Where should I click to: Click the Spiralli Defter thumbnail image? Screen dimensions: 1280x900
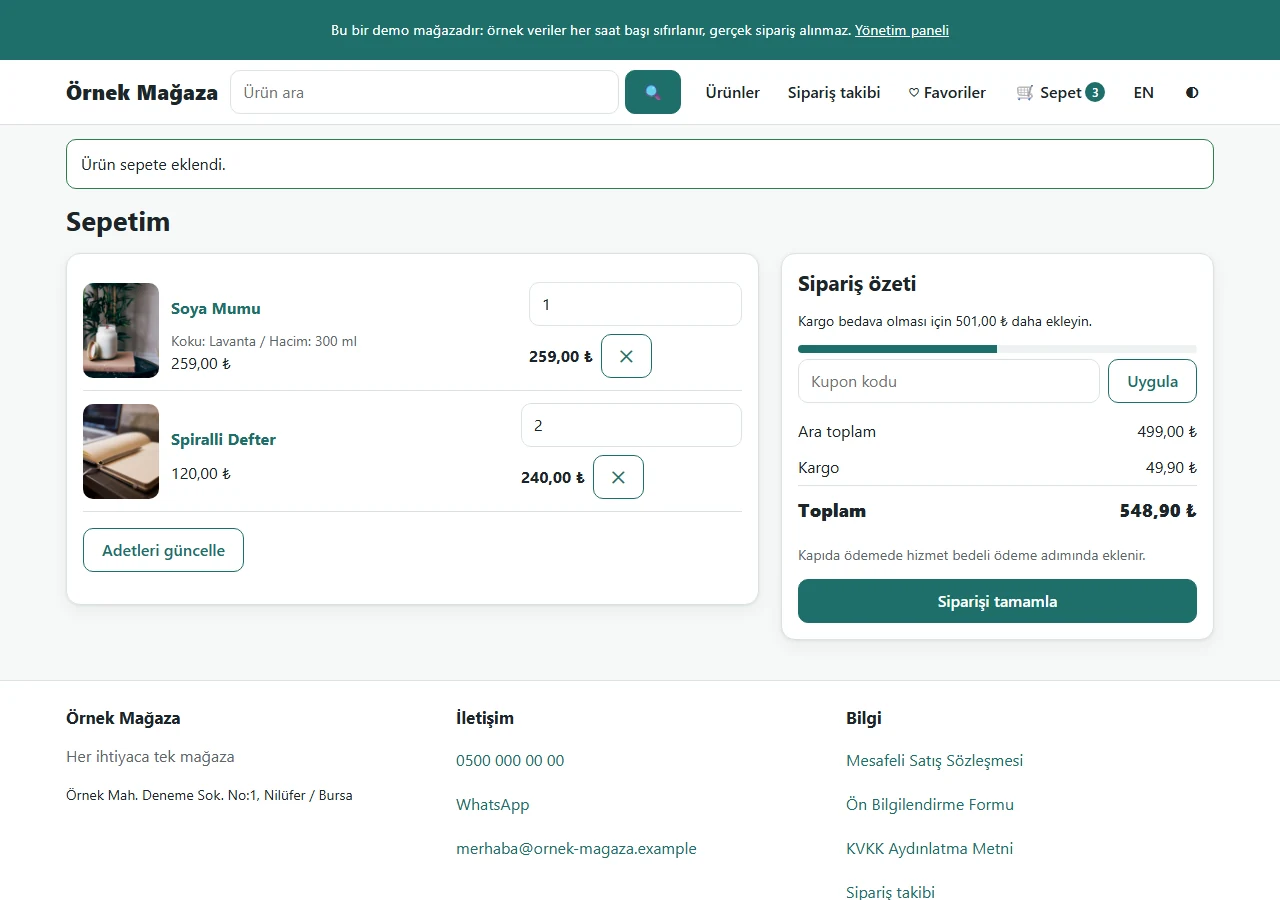(x=121, y=451)
